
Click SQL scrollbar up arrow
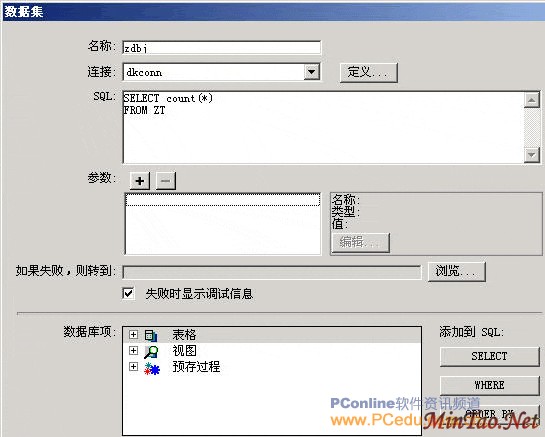point(531,100)
